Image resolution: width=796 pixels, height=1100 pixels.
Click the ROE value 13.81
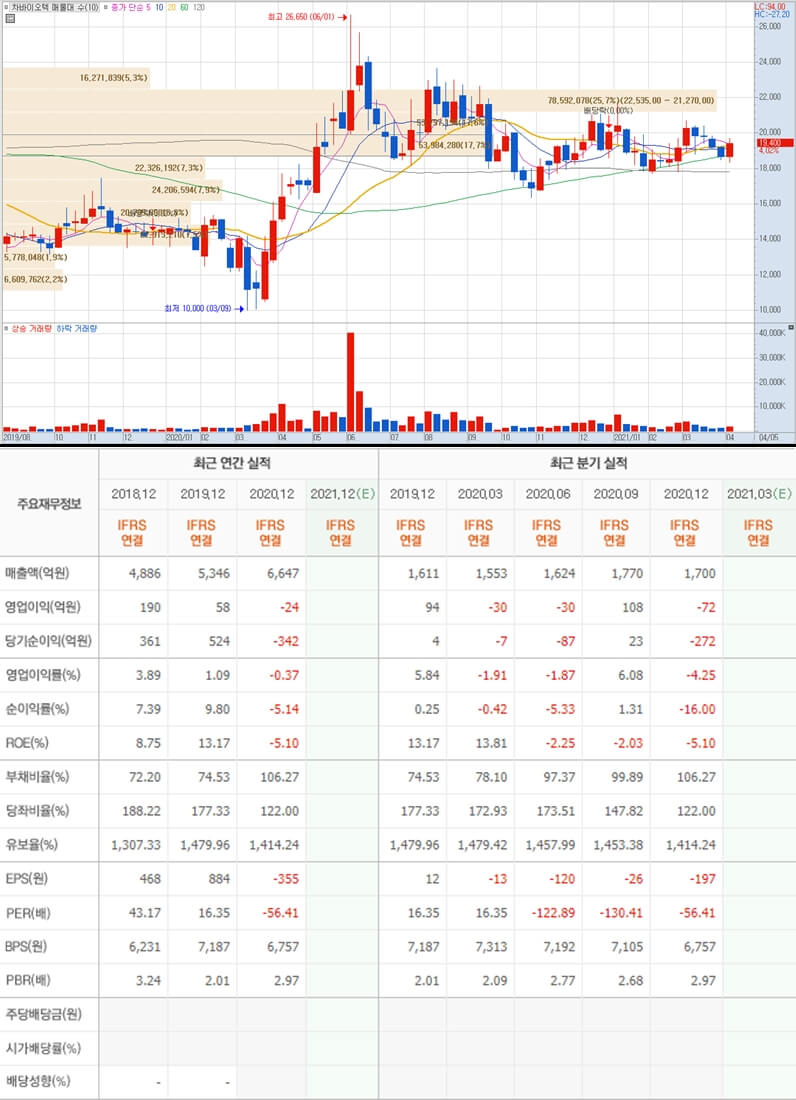(x=491, y=742)
